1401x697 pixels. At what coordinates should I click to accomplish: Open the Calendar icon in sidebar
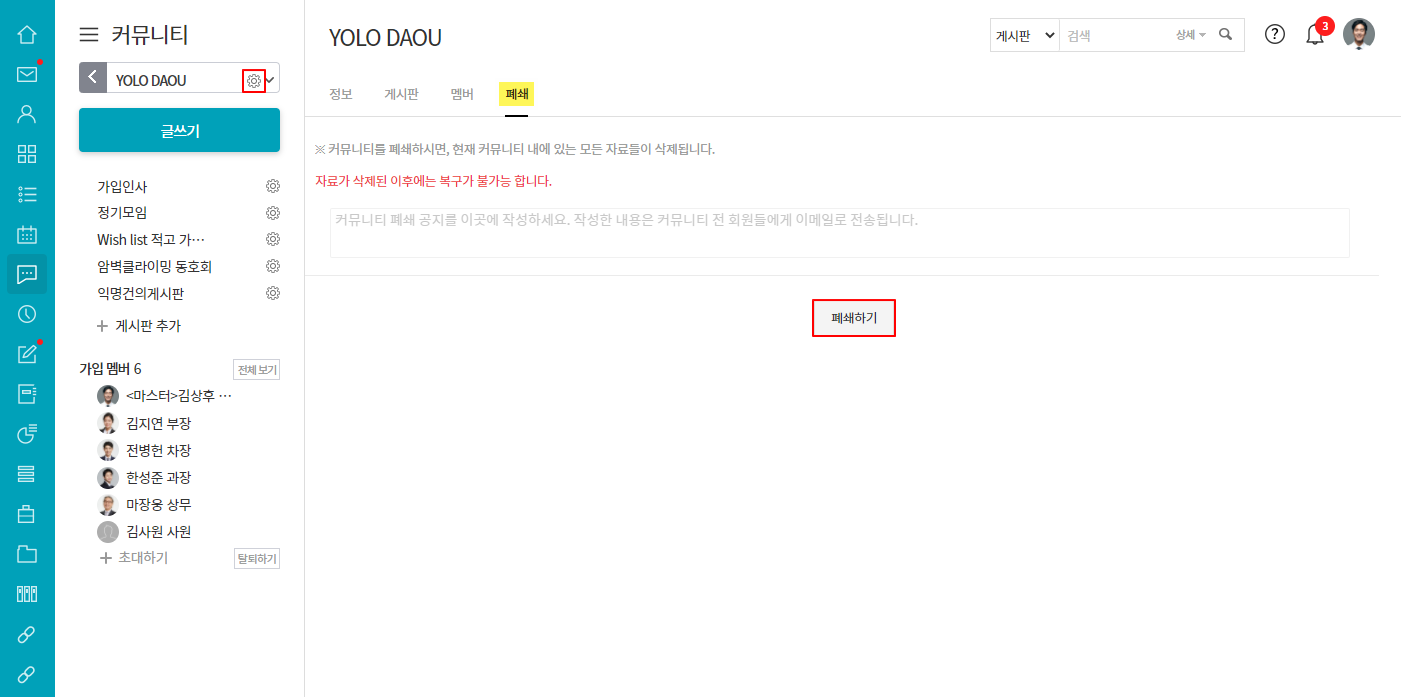tap(27, 234)
